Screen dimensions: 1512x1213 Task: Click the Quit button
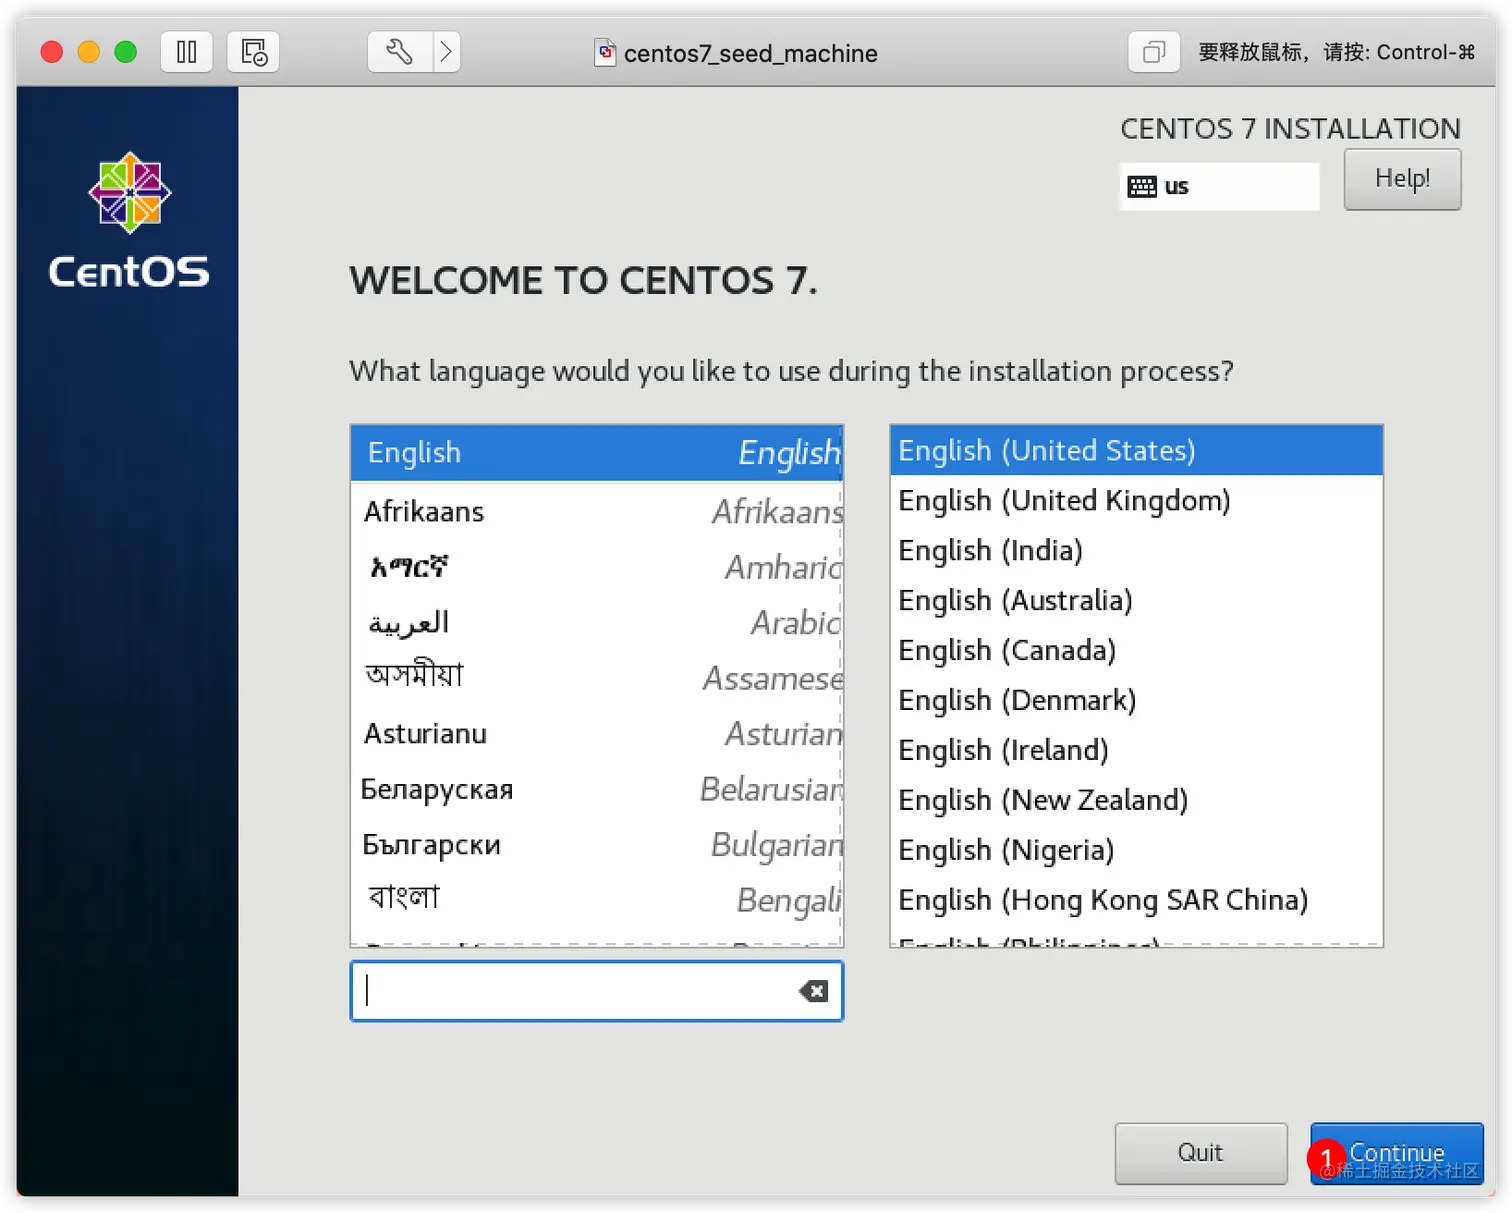pos(1201,1153)
